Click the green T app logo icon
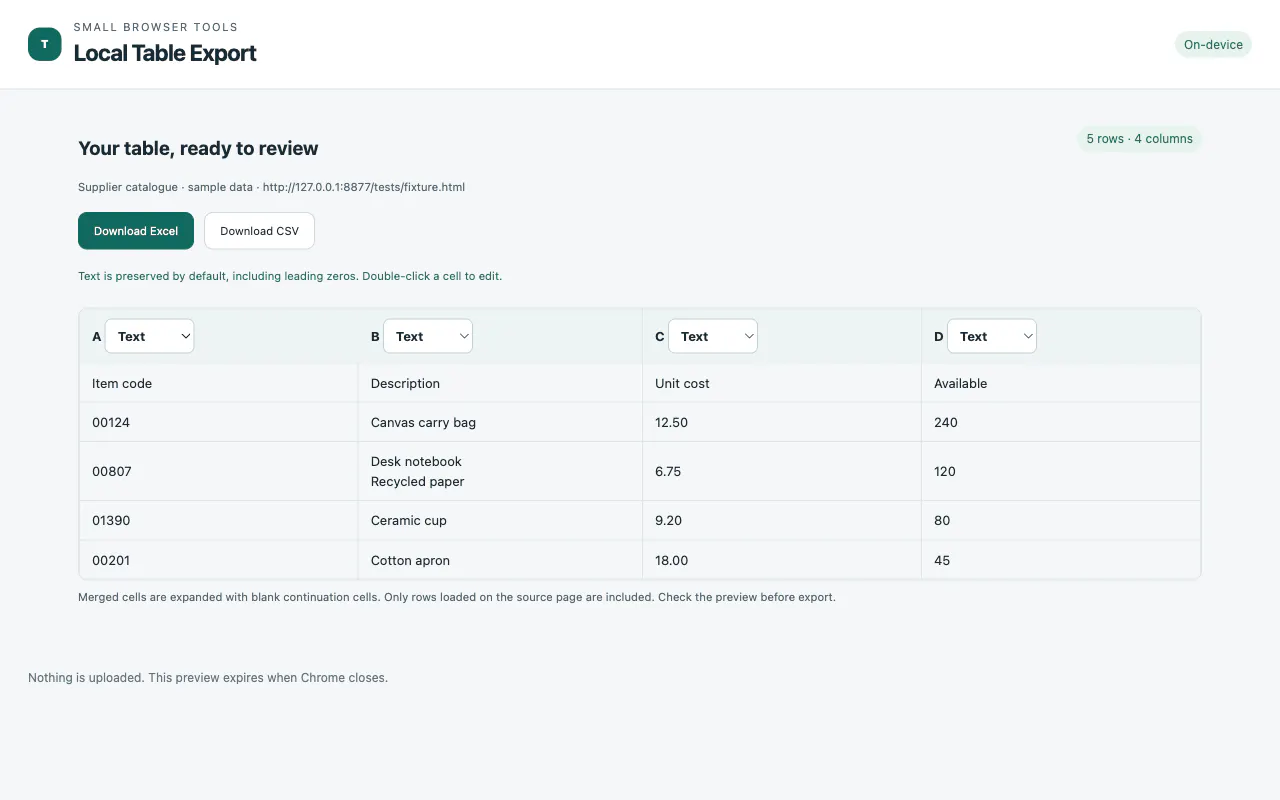Screen dimensions: 1280x800 tap(45, 44)
